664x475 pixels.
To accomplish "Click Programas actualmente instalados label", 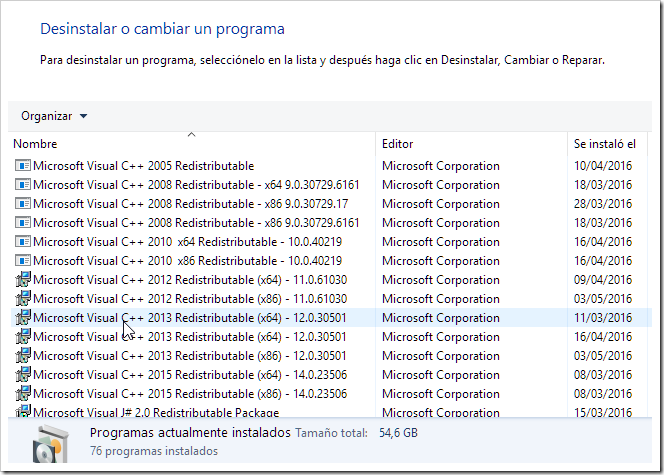I will tap(190, 433).
